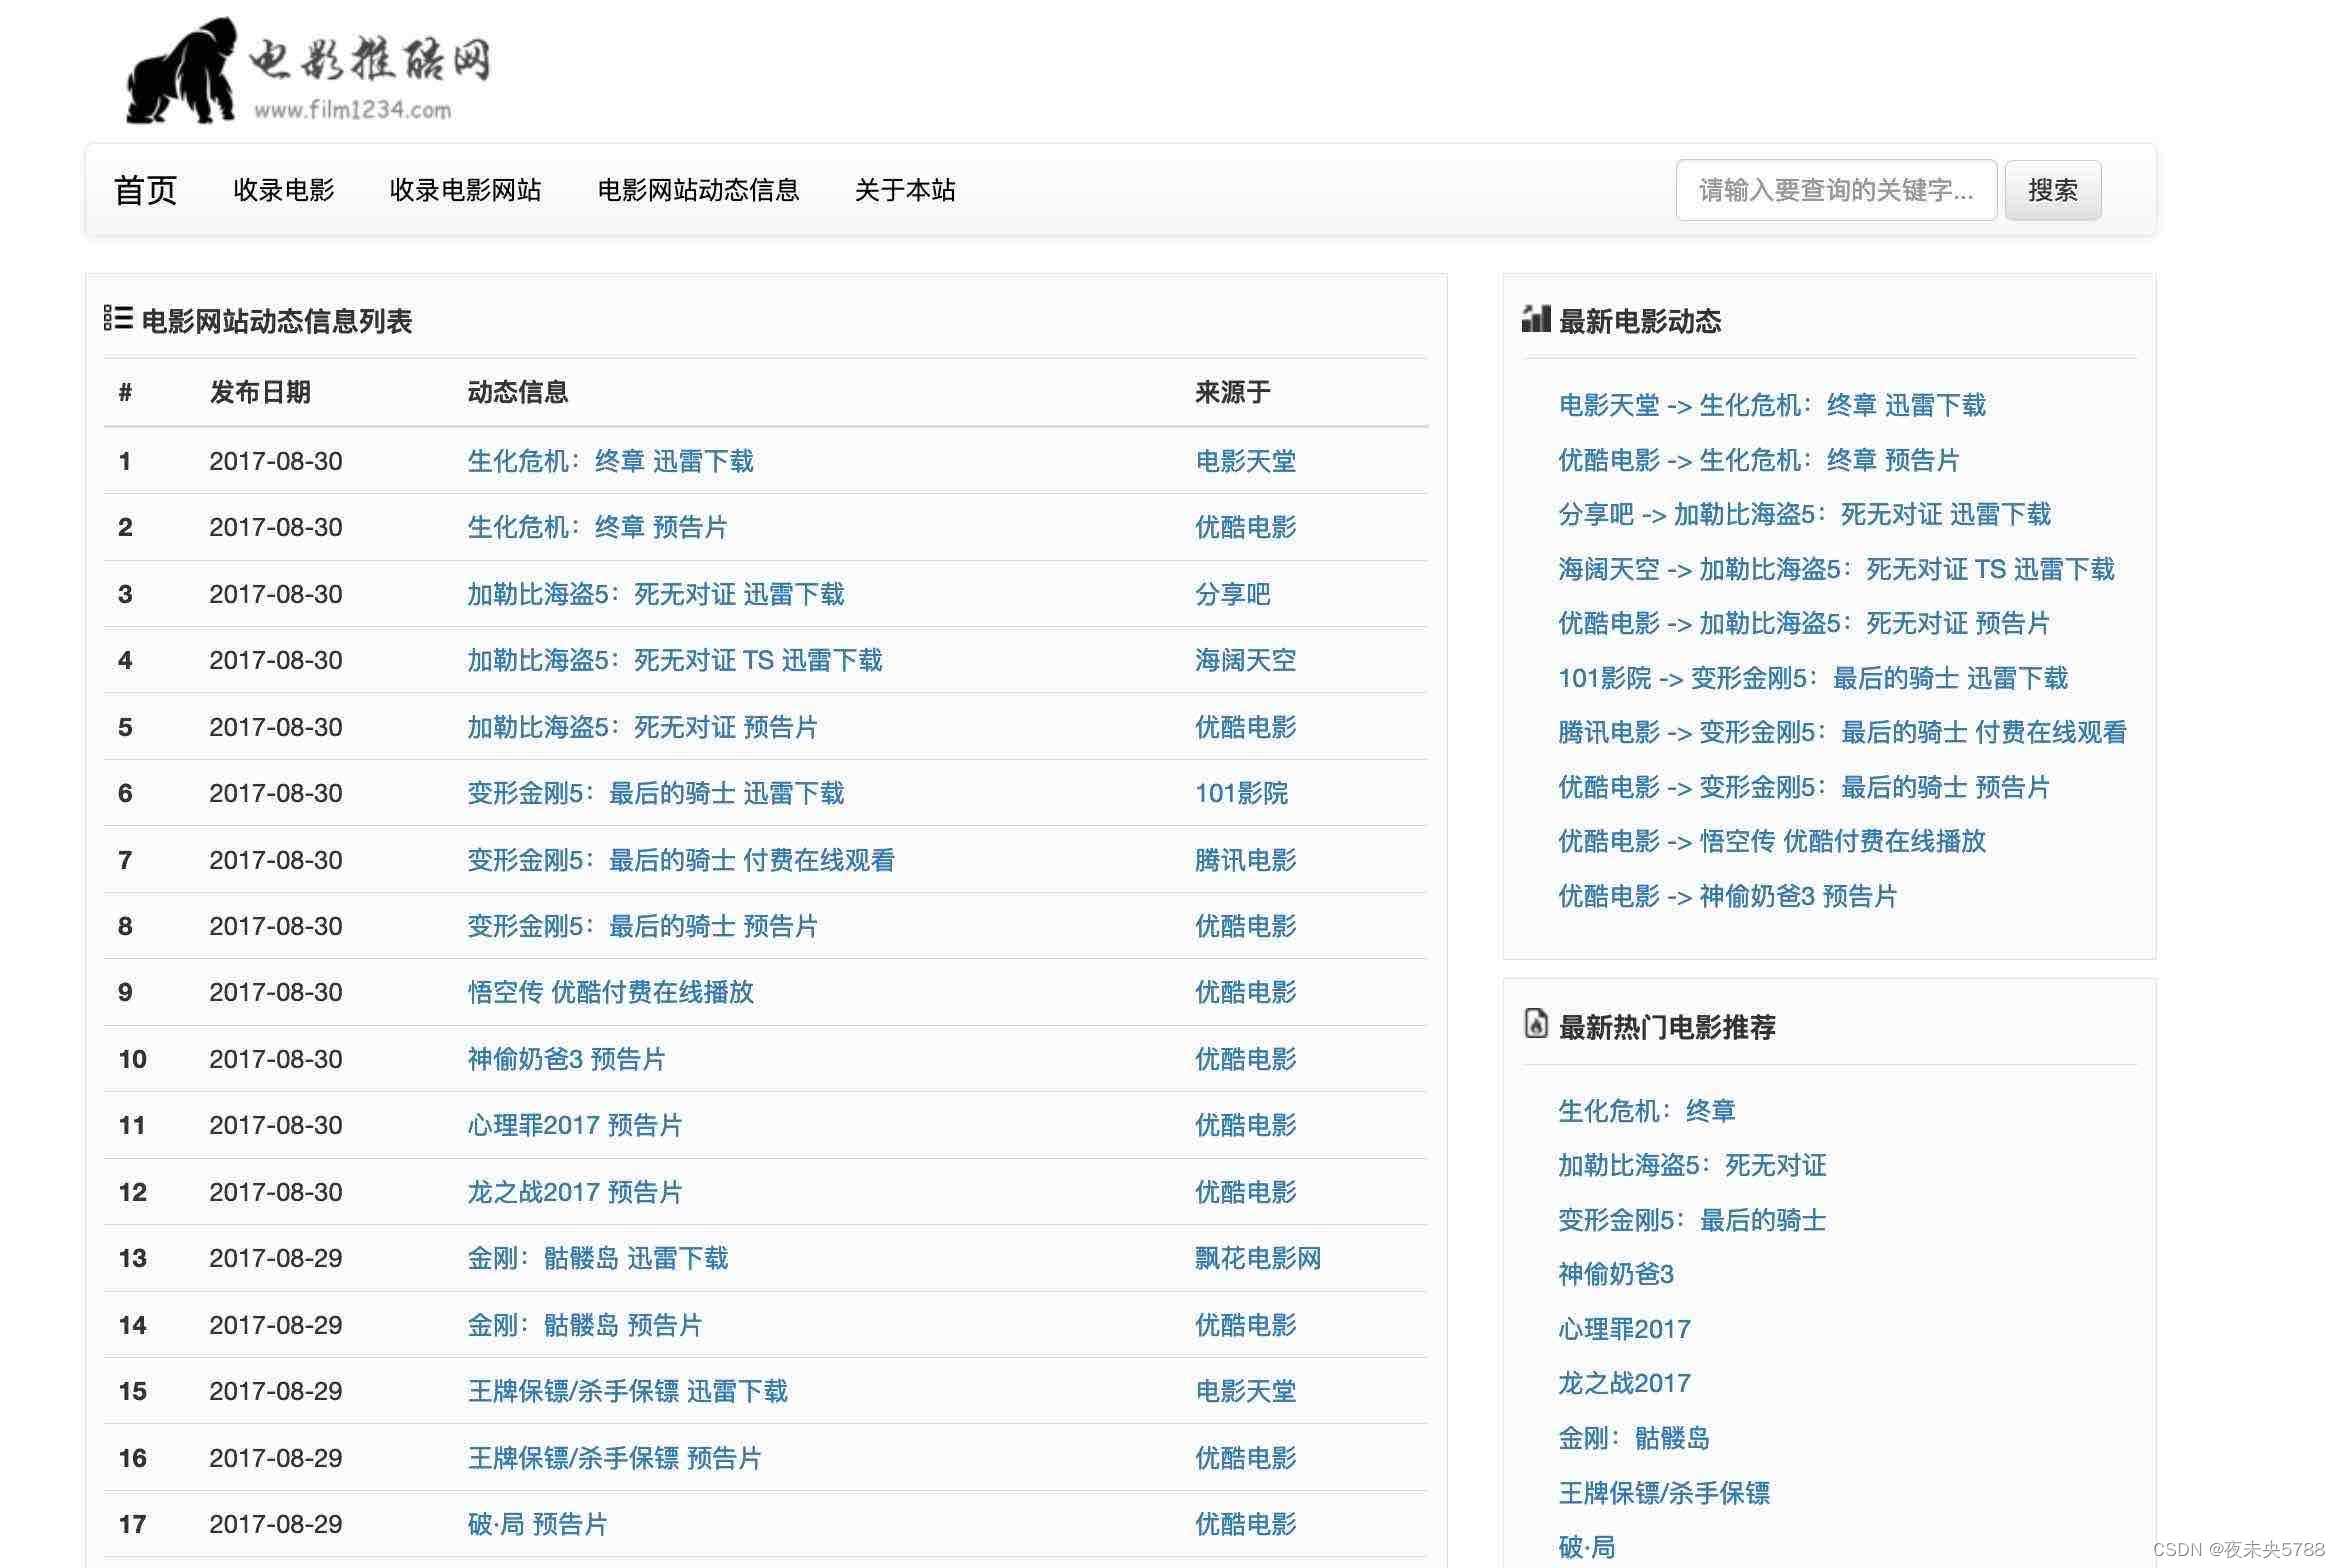Viewport: 2340px width, 1568px height.
Task: Click source link 海阔天空 in row 4
Action: pyautogui.click(x=1245, y=660)
